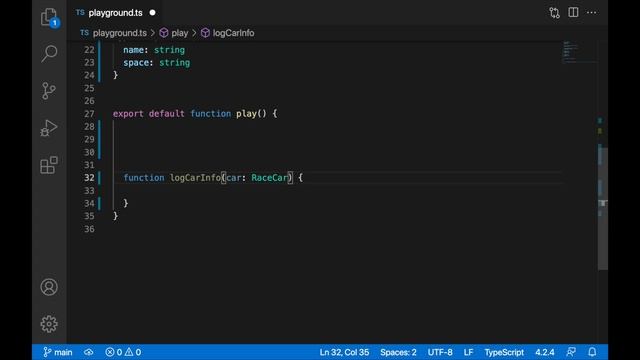This screenshot has height=360, width=640.
Task: Click the logCarInfo breadcrumb item
Action: click(x=228, y=33)
